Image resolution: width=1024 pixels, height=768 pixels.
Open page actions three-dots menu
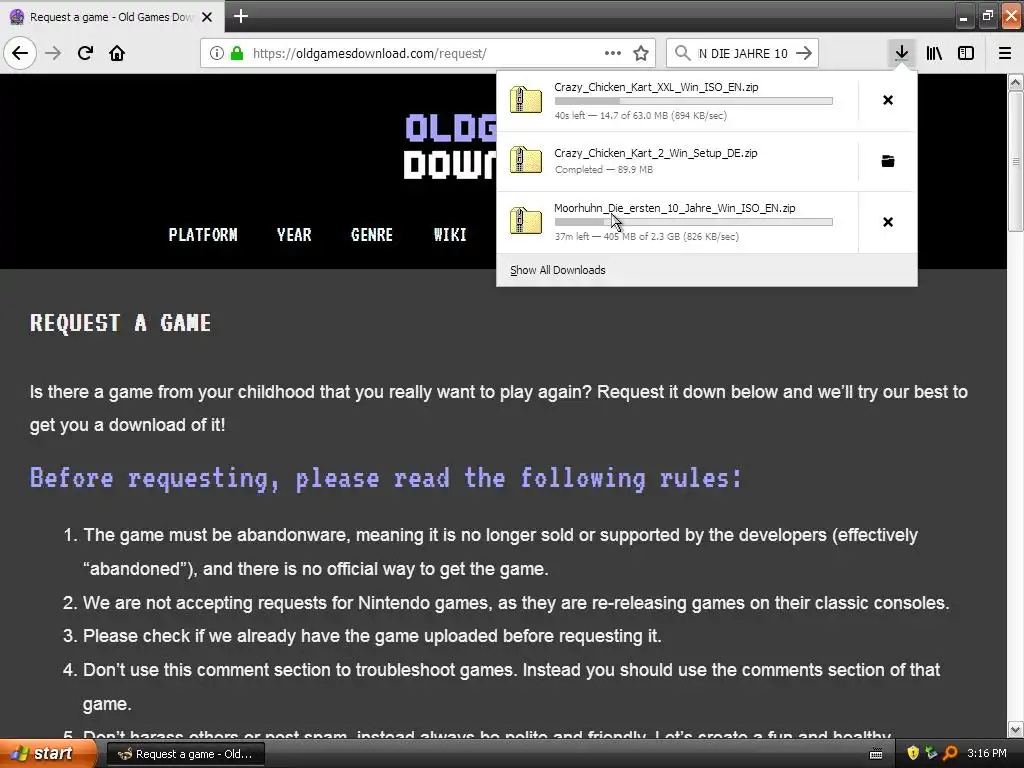(613, 53)
